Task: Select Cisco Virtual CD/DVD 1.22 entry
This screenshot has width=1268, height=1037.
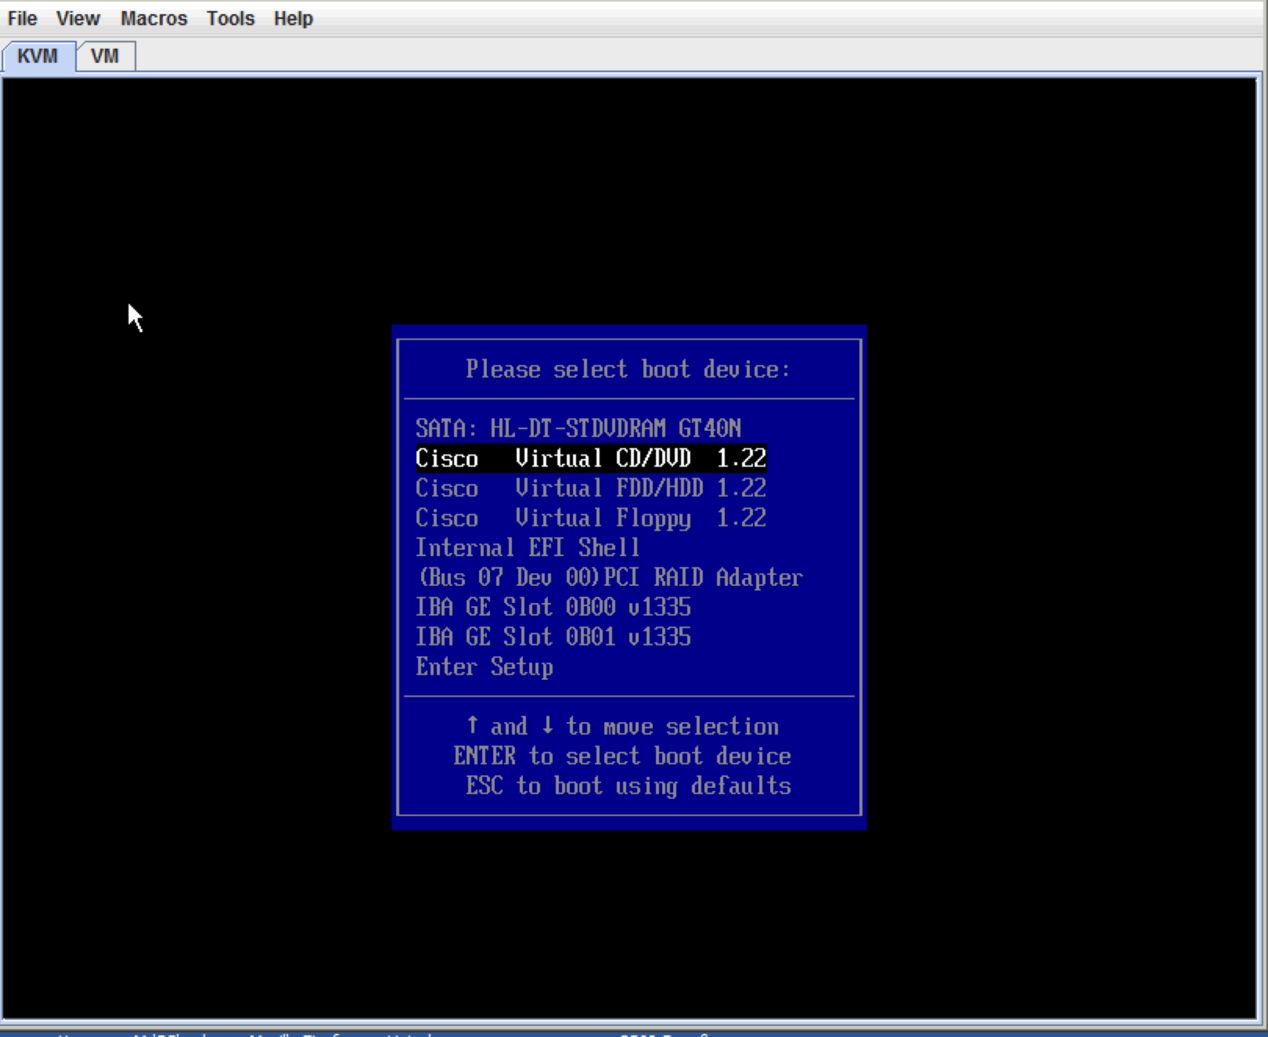Action: point(591,459)
